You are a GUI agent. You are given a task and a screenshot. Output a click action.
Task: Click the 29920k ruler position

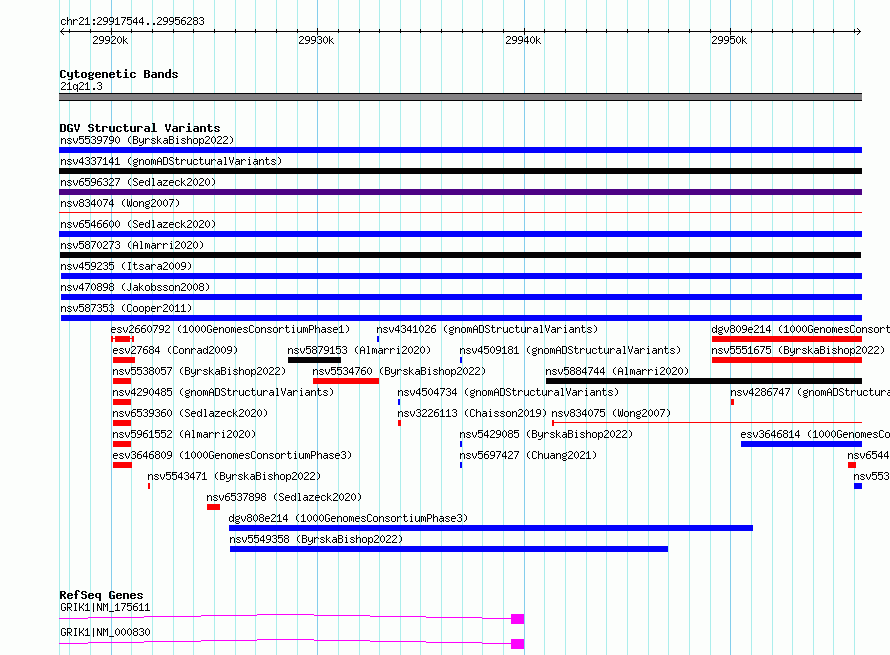pos(110,40)
